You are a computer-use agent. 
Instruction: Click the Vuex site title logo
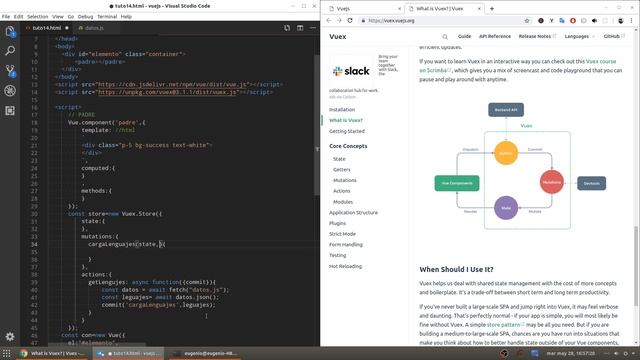tap(338, 37)
